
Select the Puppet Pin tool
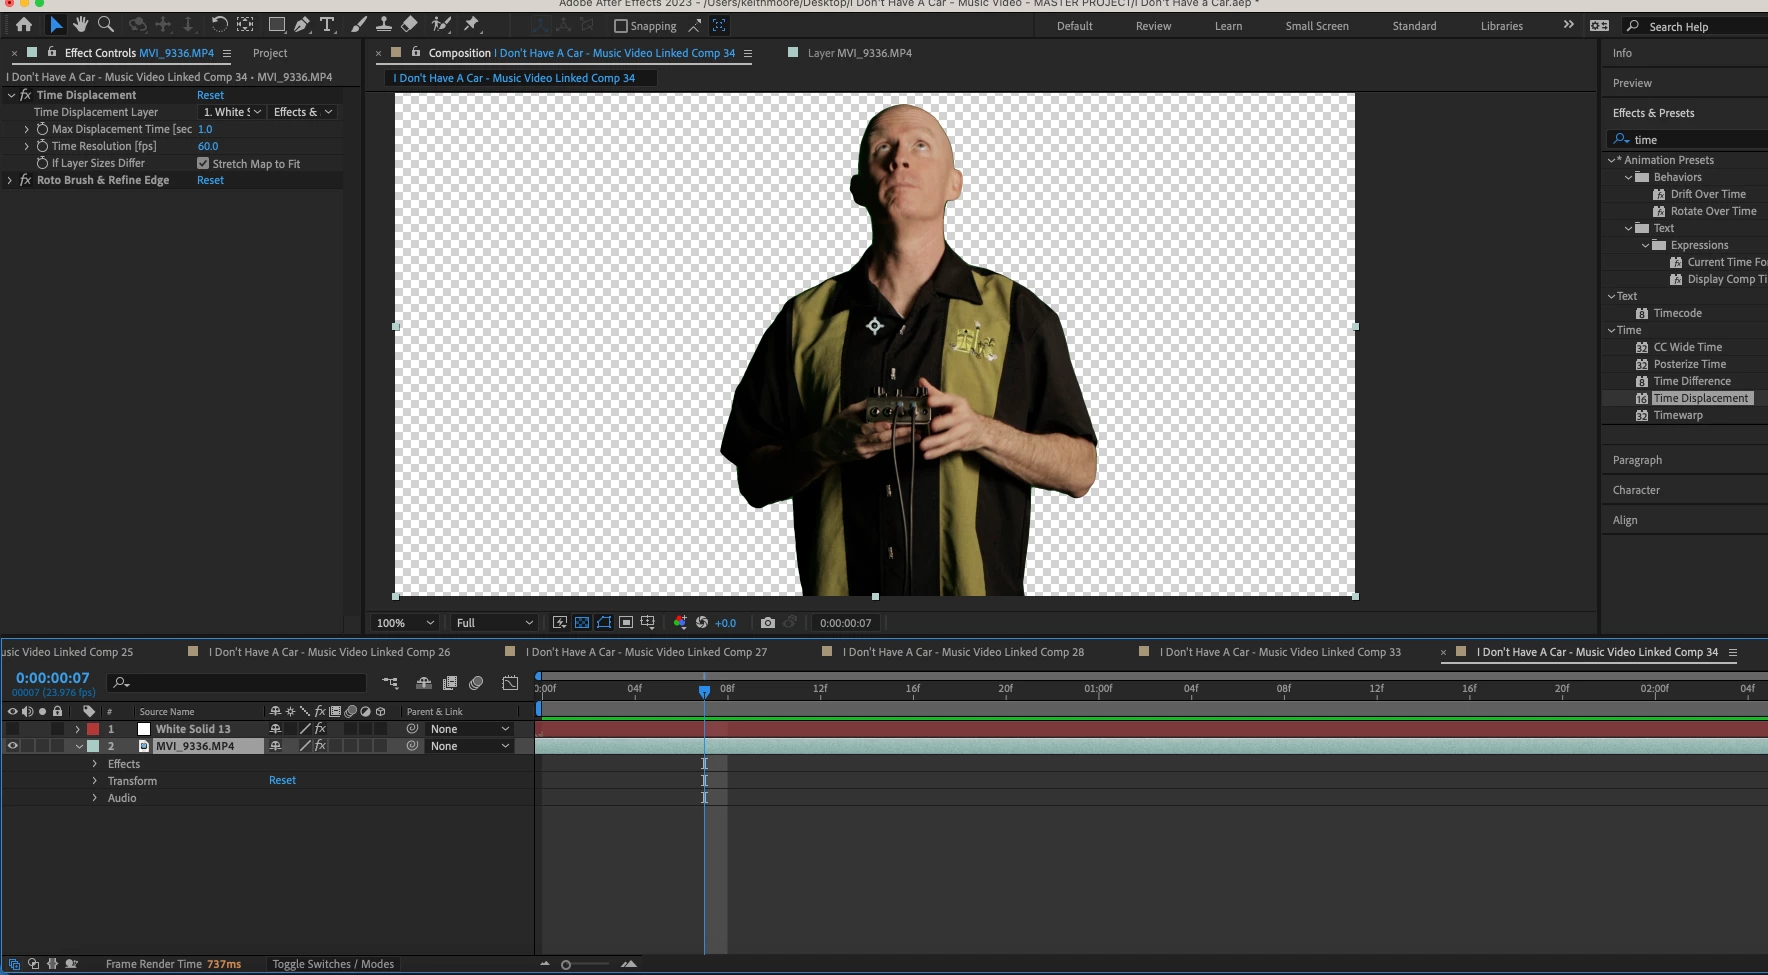472,25
